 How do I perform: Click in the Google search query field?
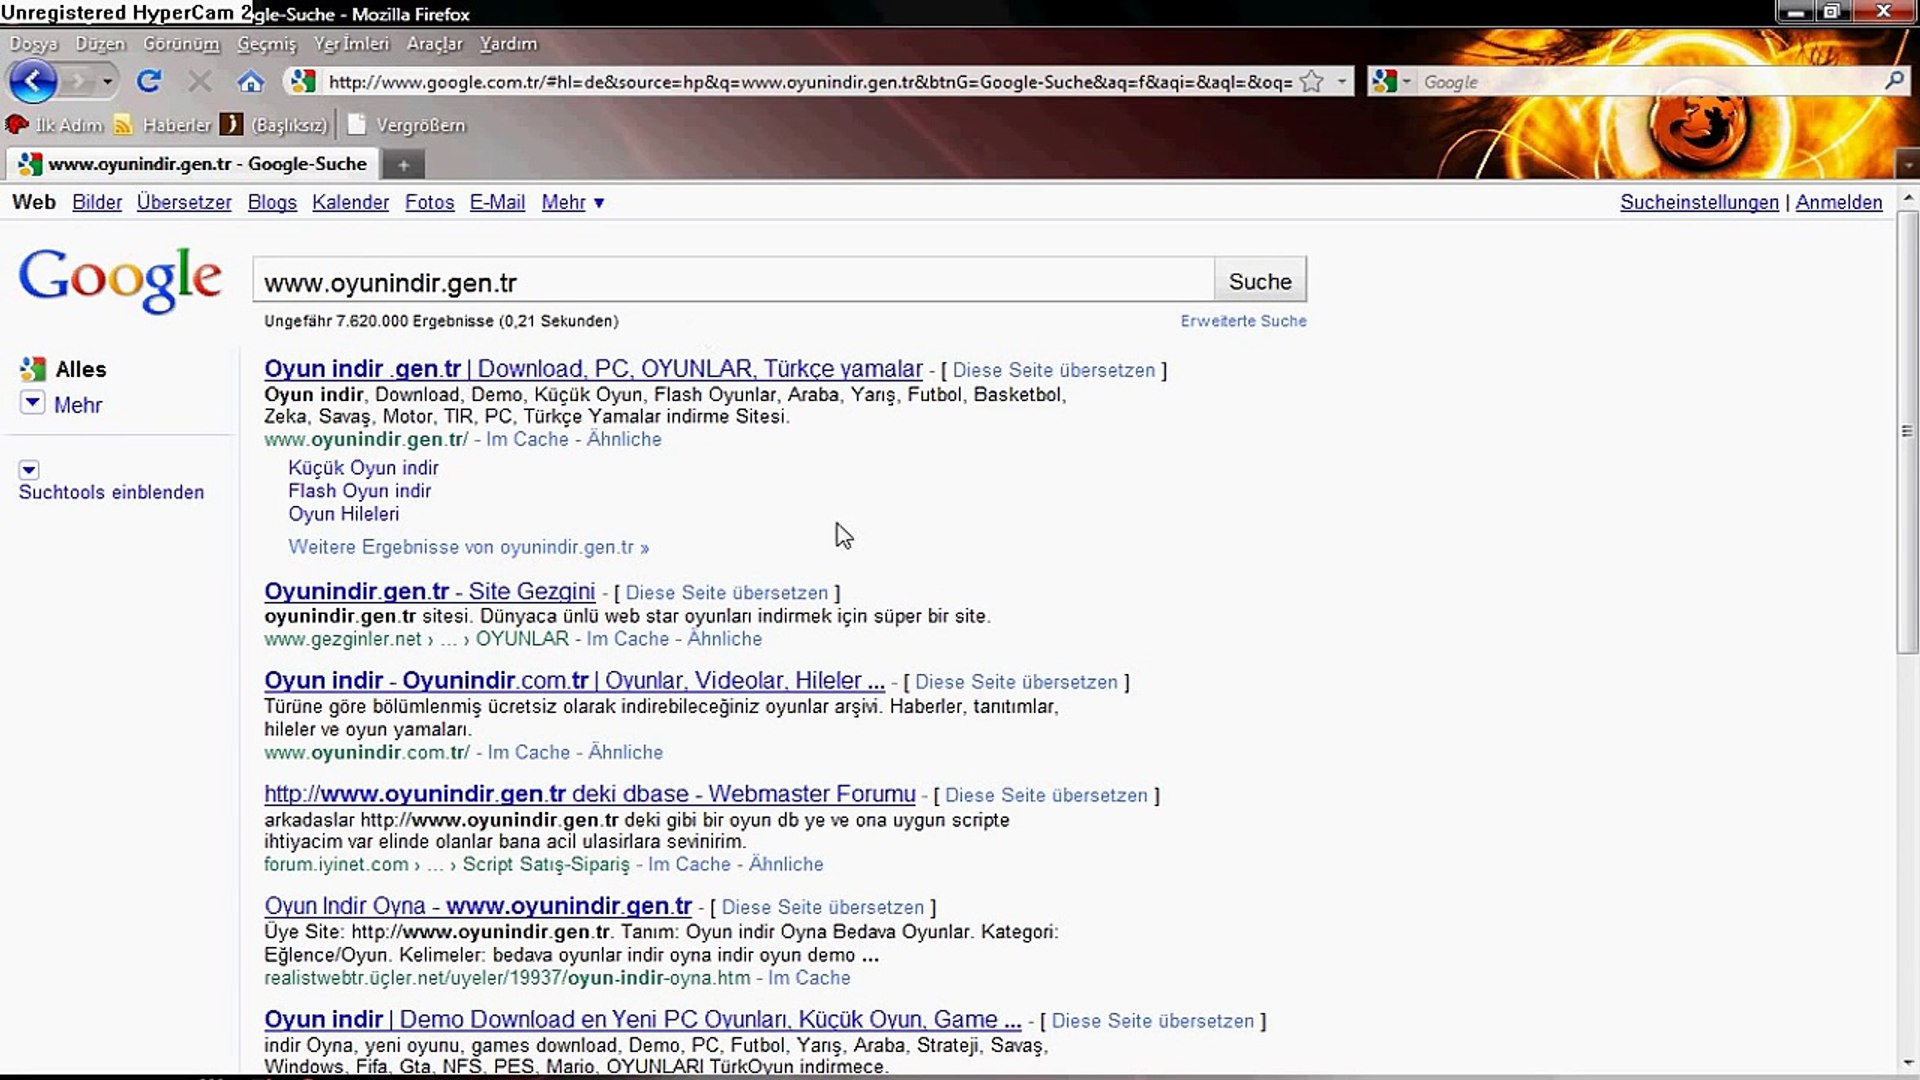[x=733, y=283]
